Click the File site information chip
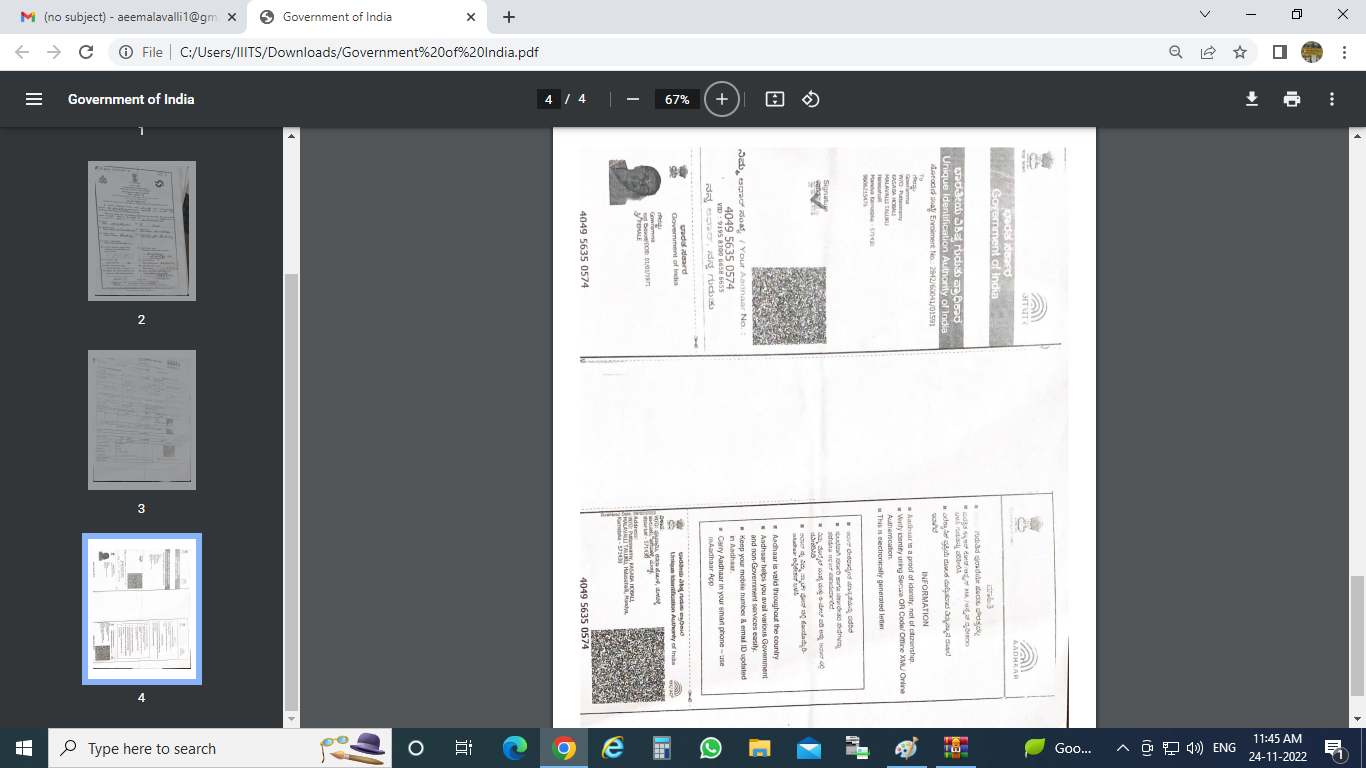1366x768 pixels. point(140,52)
